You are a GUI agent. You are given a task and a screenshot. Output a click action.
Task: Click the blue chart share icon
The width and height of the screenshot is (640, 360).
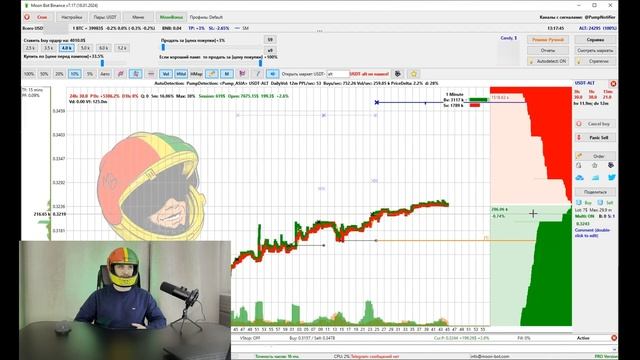click(596, 178)
